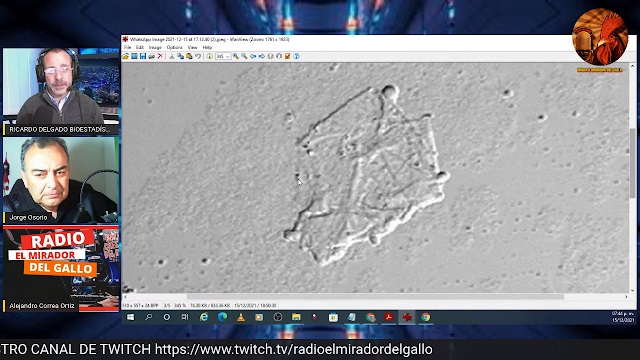
Task: Click the Zoom In magnifier icon
Action: (x=236, y=56)
